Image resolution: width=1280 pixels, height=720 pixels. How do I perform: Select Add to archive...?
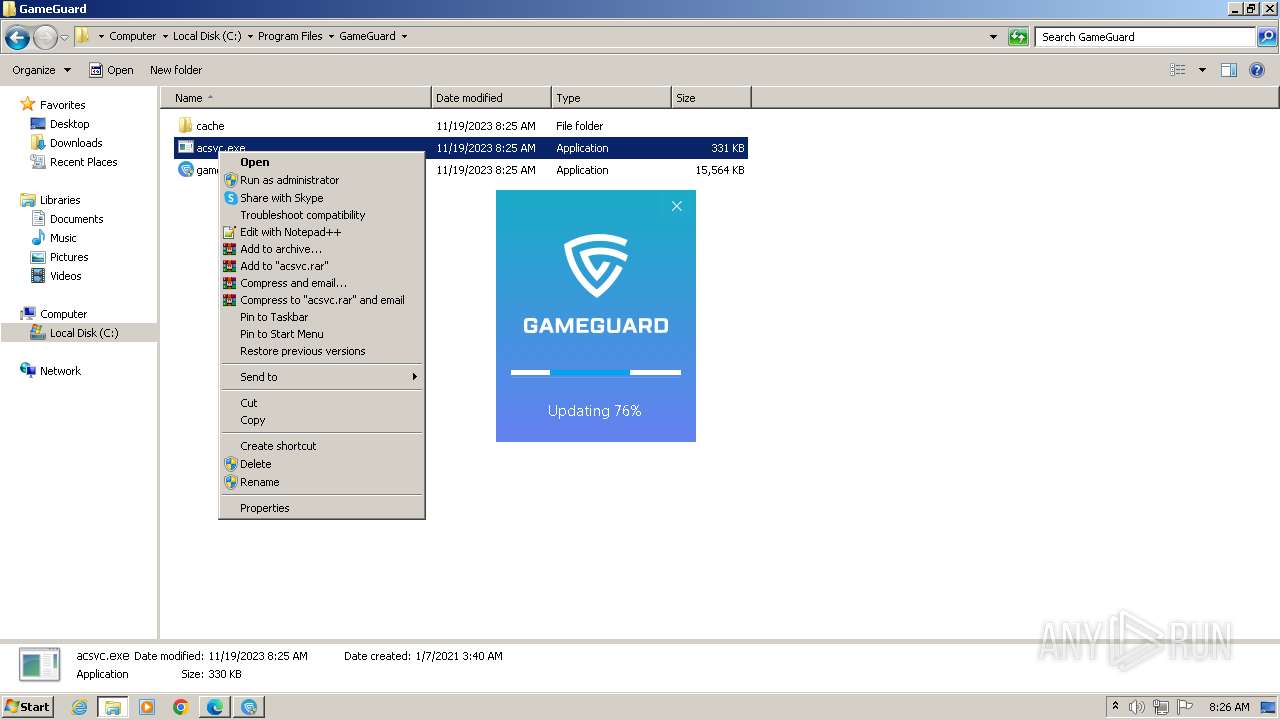click(x=322, y=249)
